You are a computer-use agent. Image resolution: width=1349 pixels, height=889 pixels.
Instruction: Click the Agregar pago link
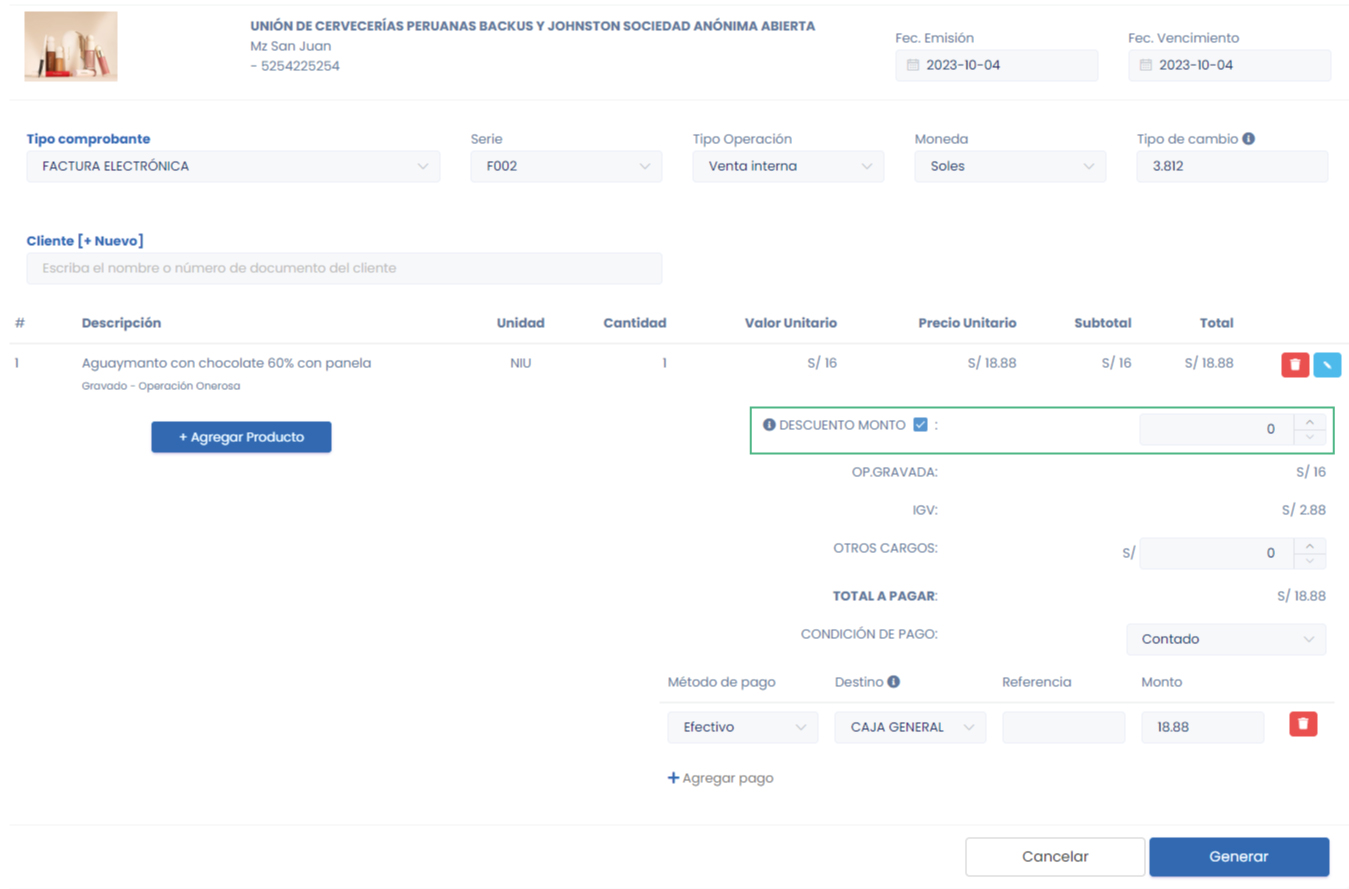click(x=720, y=778)
